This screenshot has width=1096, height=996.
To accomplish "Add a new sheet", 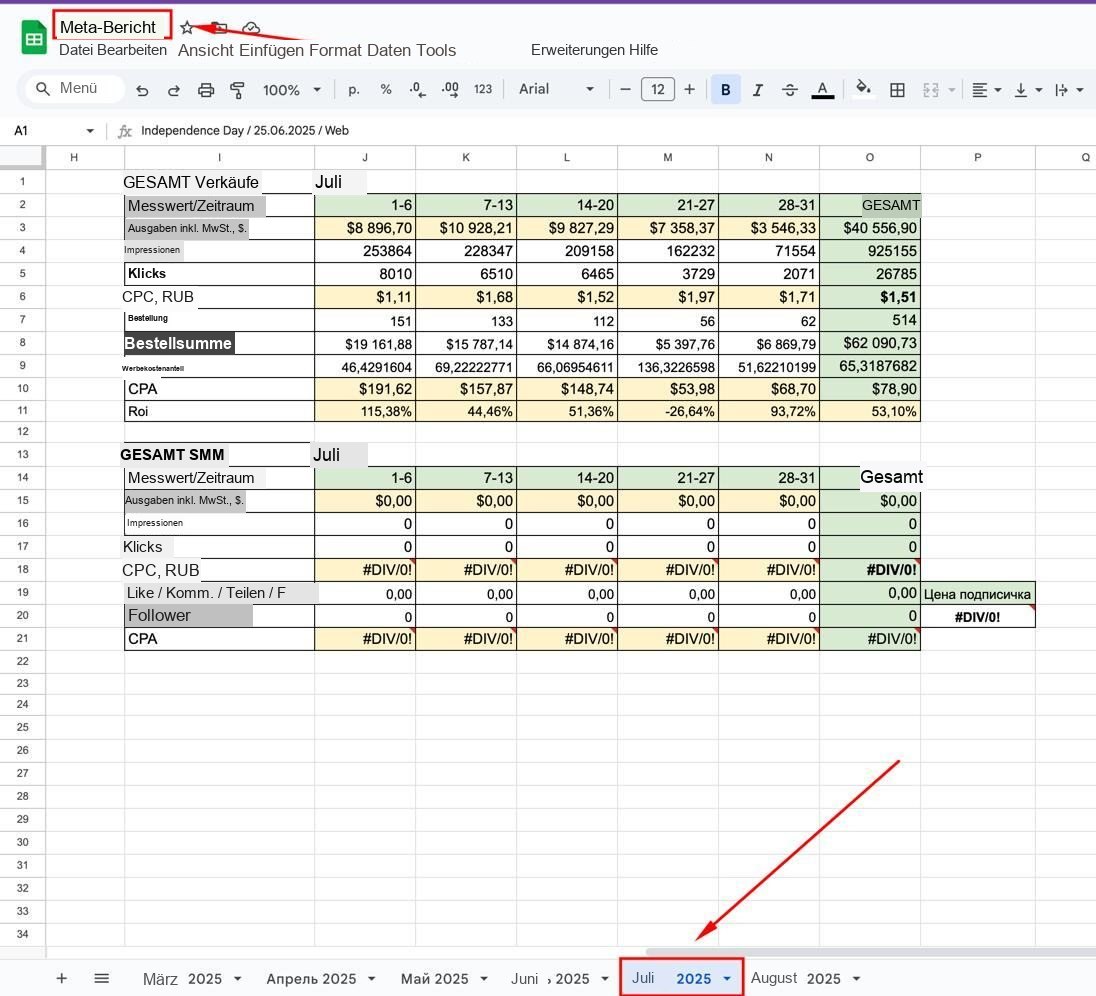I will [62, 979].
